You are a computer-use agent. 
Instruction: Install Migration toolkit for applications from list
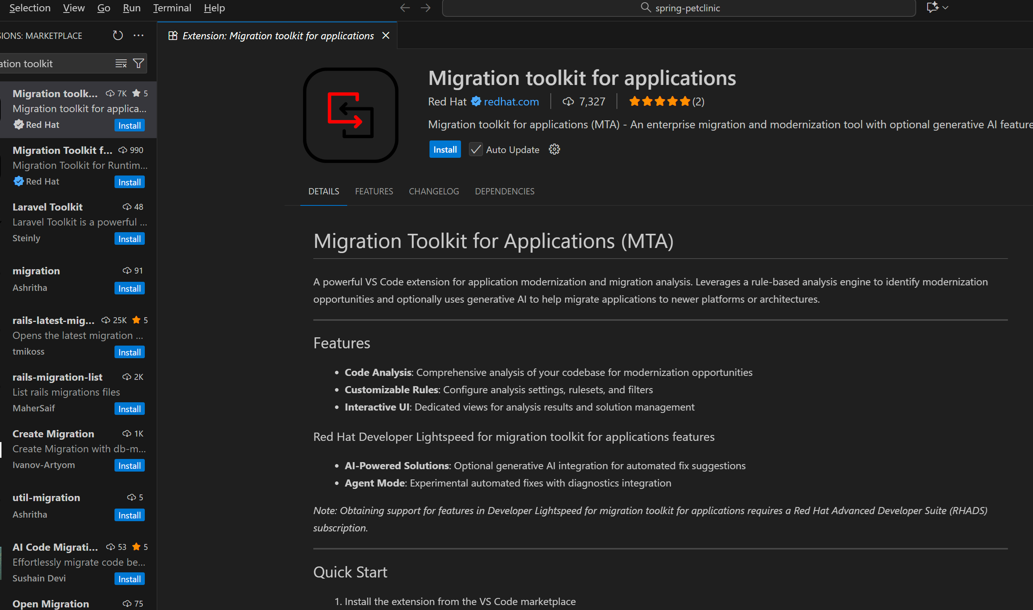click(x=129, y=125)
